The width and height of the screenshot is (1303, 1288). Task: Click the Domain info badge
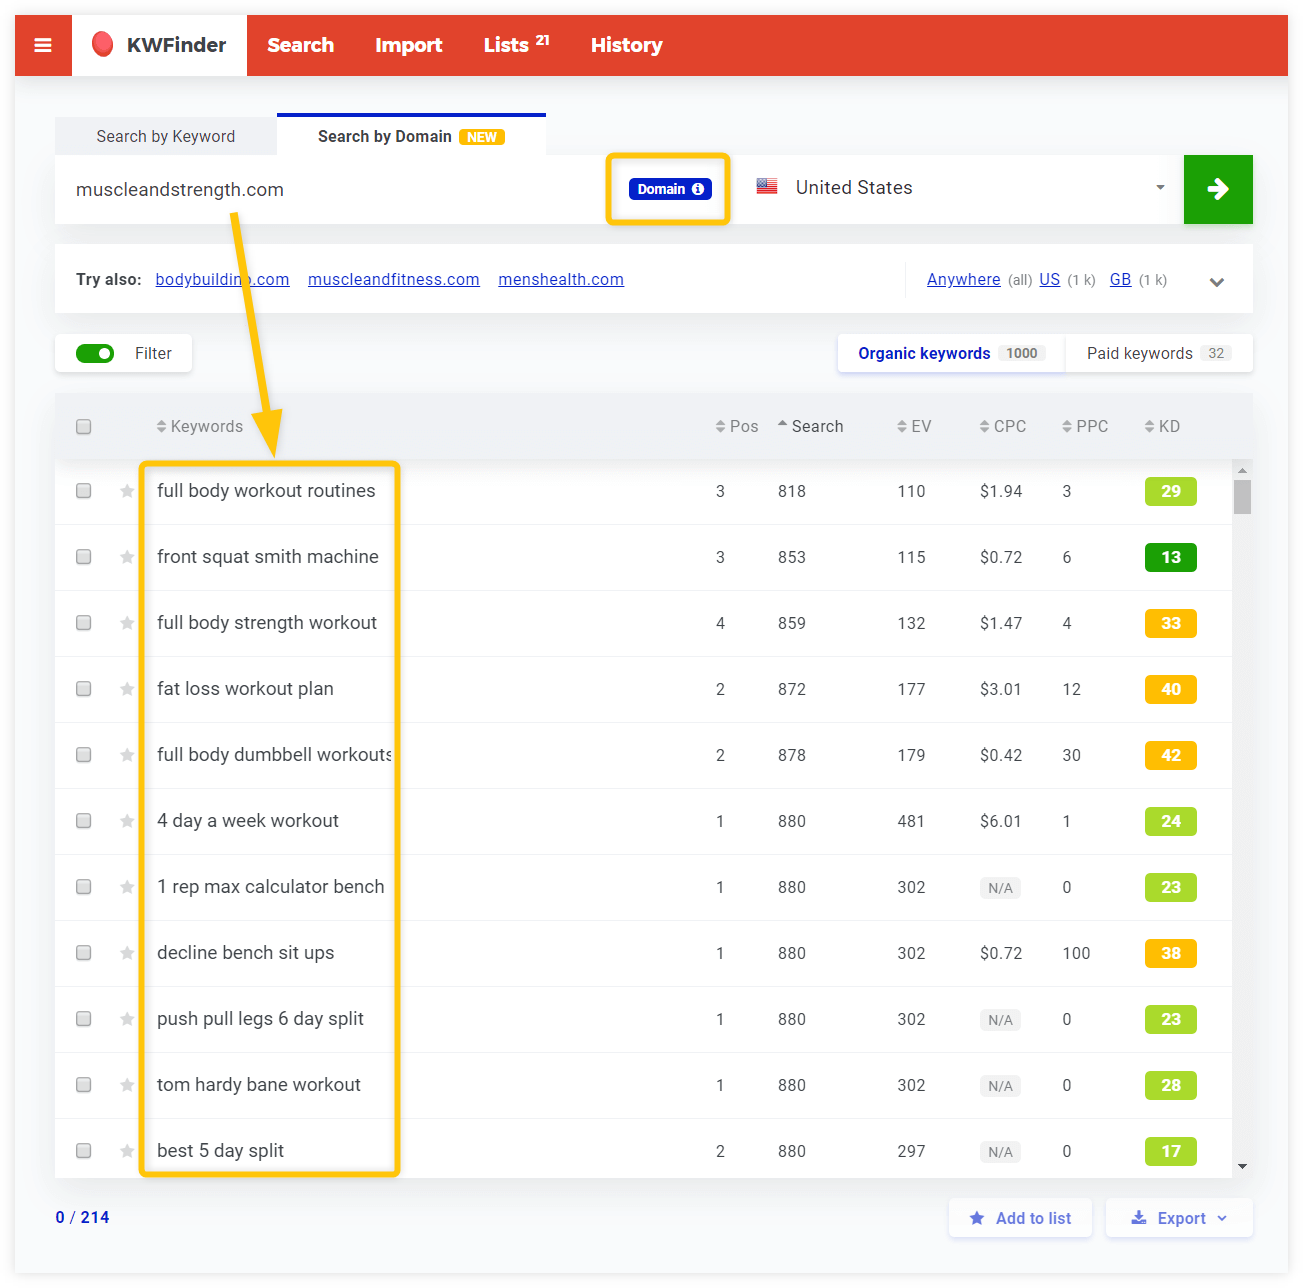(670, 189)
